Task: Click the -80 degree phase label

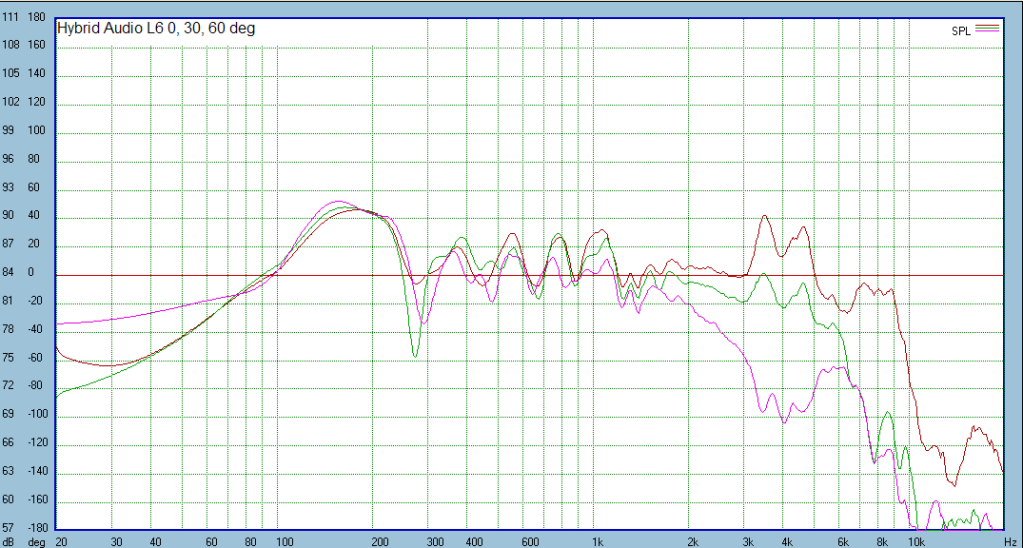Action: point(35,386)
